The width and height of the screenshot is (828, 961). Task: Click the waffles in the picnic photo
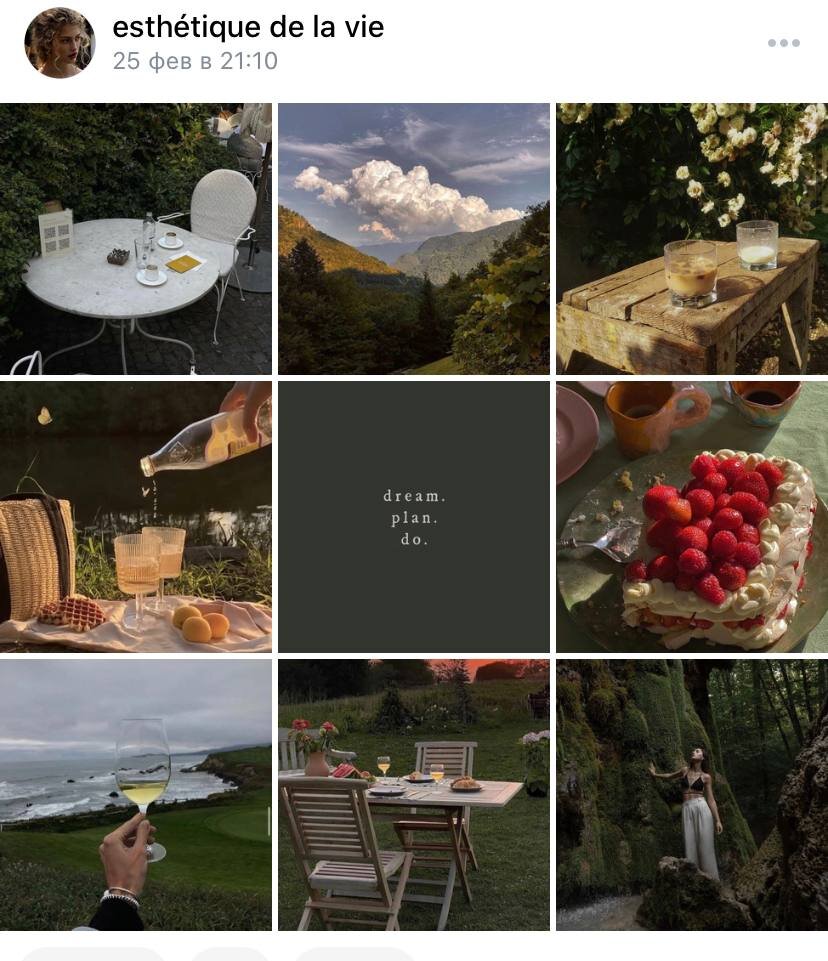point(71,613)
